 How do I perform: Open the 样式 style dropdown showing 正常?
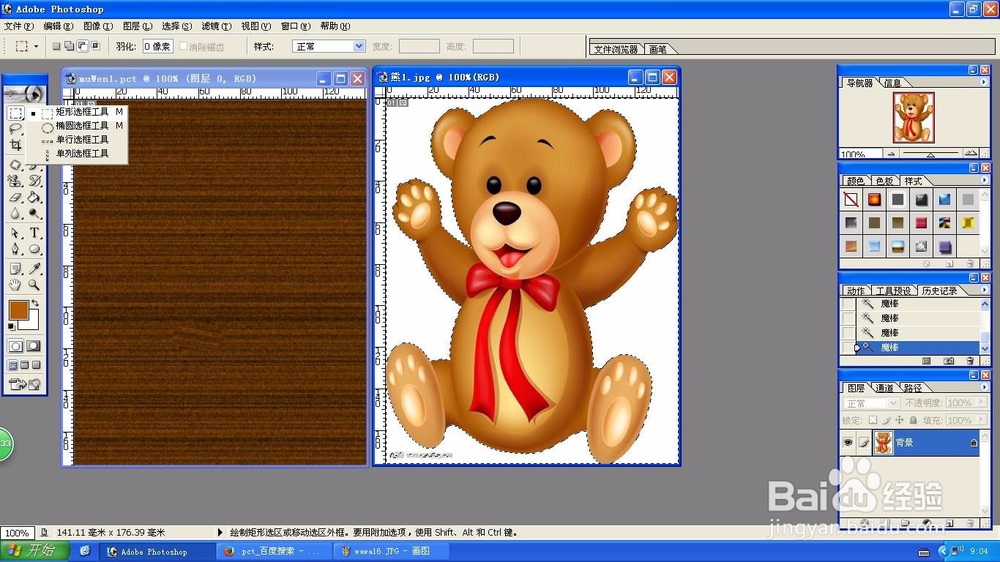pos(328,47)
